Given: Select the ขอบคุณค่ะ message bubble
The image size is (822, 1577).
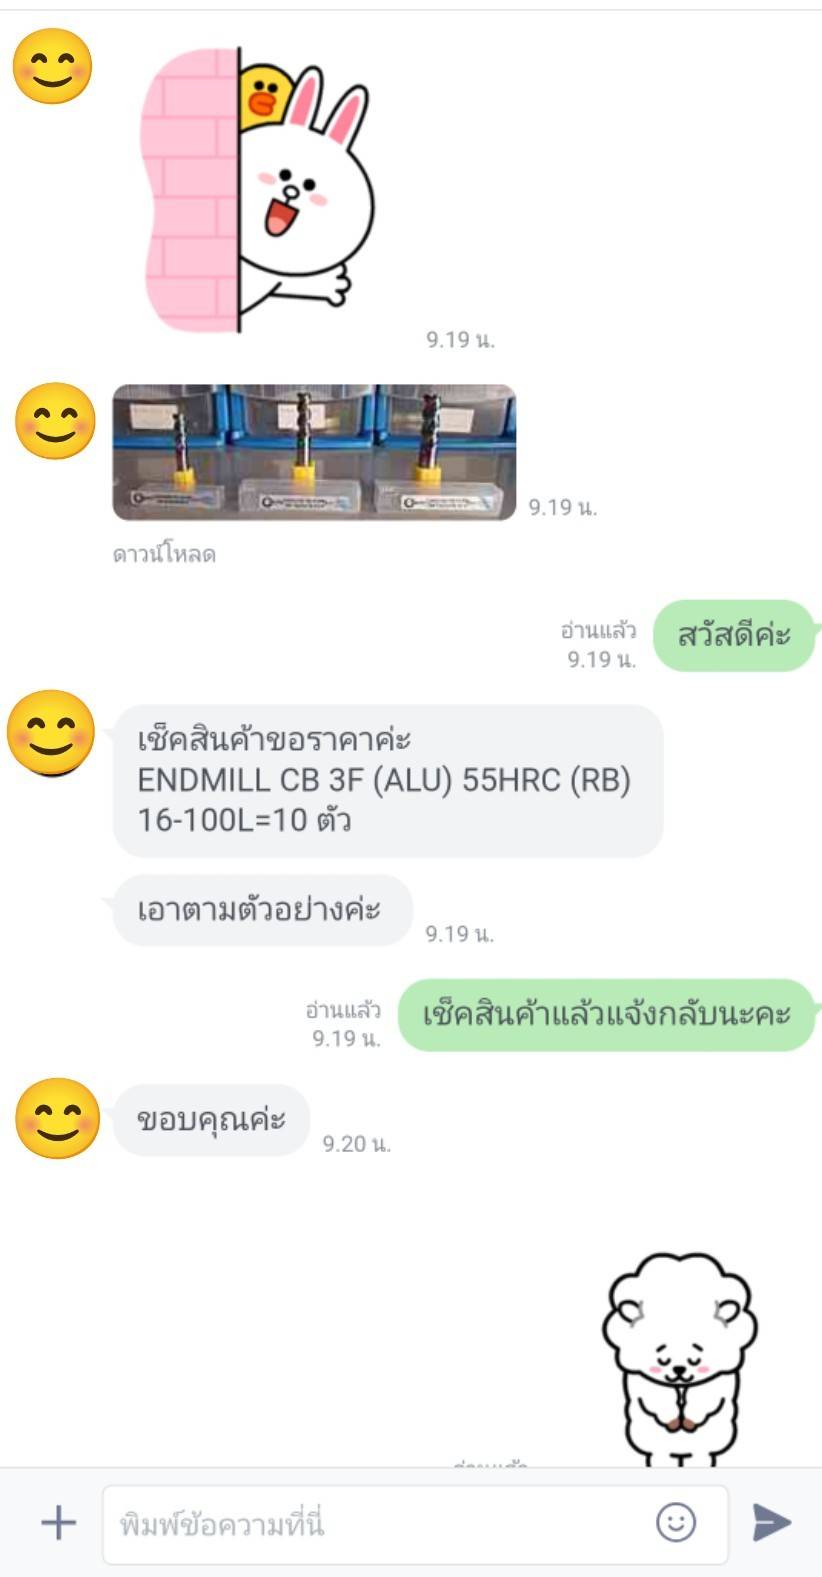Looking at the screenshot, I should pyautogui.click(x=211, y=1120).
